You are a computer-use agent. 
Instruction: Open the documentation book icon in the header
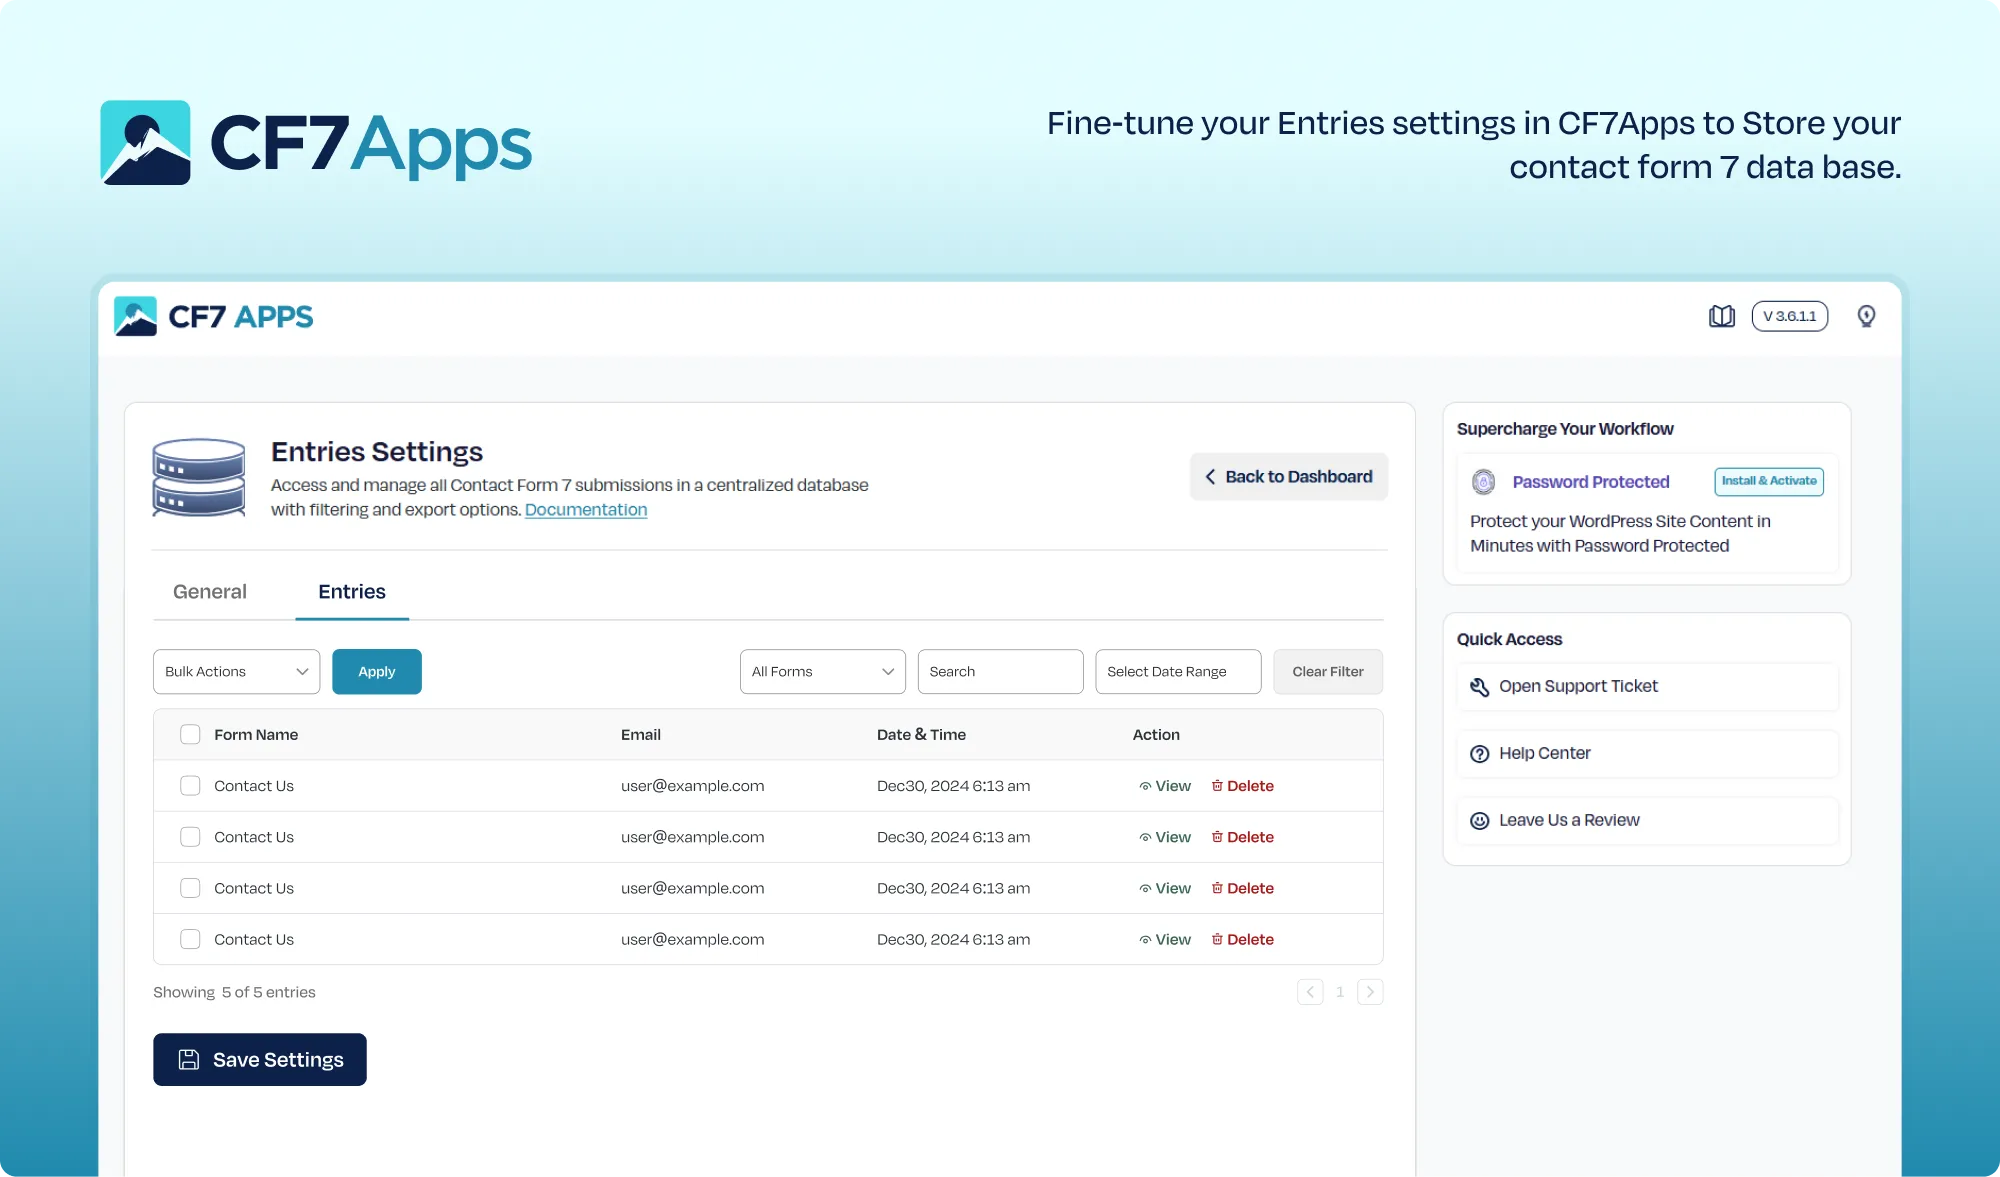tap(1721, 316)
